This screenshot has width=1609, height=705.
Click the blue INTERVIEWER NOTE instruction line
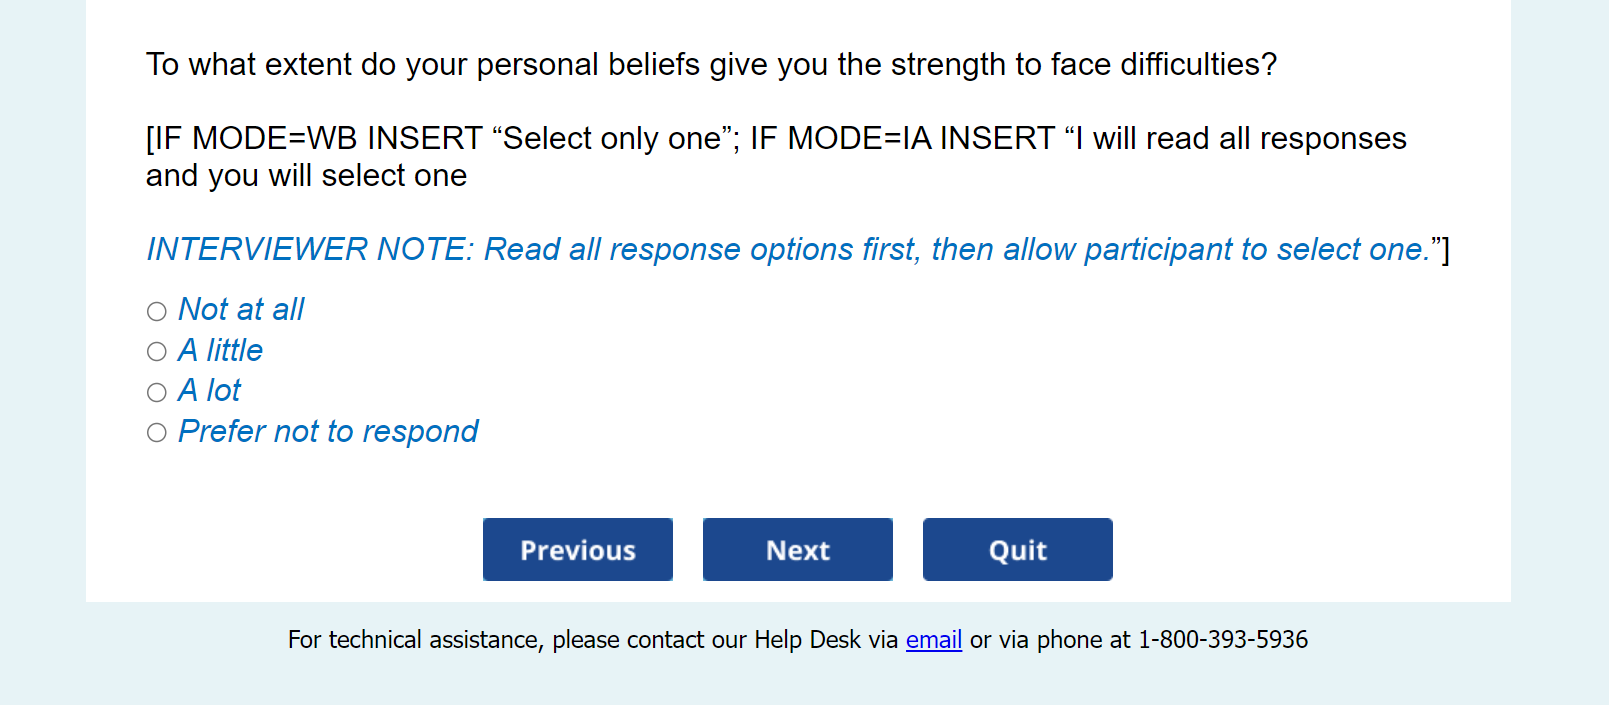[x=787, y=249]
